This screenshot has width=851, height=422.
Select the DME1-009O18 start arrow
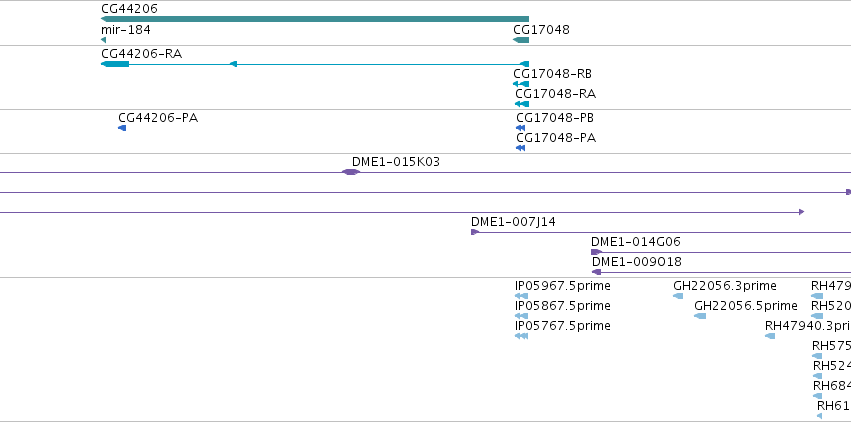pos(596,272)
